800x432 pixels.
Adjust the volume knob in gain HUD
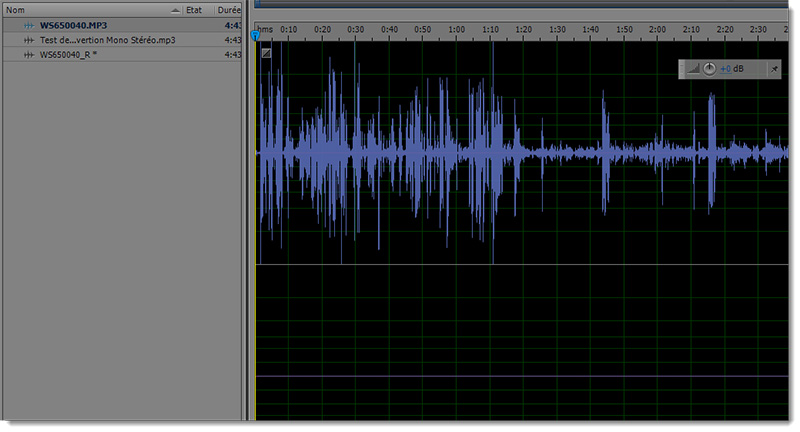coord(709,69)
